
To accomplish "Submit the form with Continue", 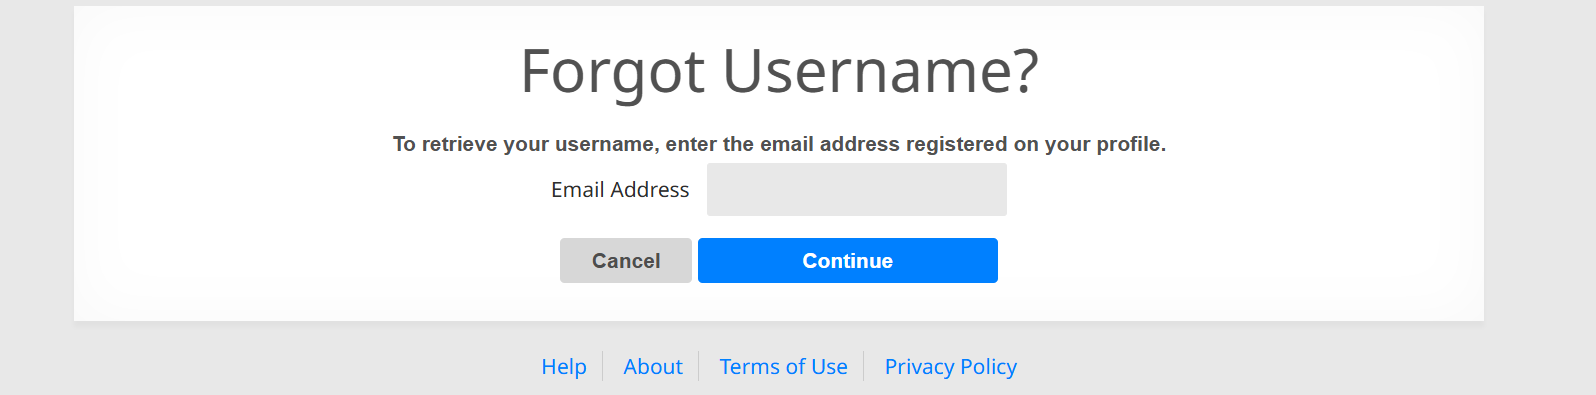I will pyautogui.click(x=847, y=260).
